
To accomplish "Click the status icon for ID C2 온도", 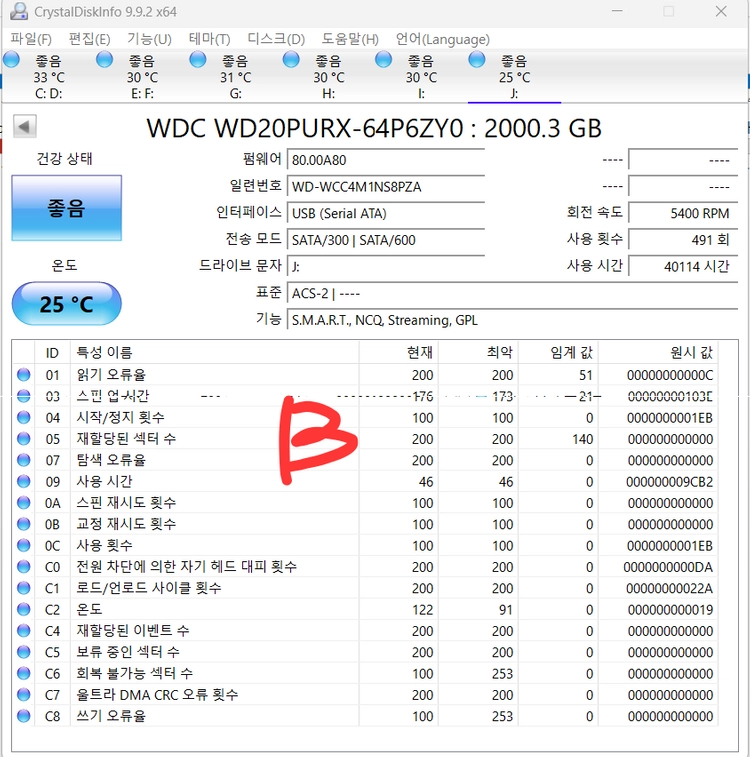I will pyautogui.click(x=23, y=609).
